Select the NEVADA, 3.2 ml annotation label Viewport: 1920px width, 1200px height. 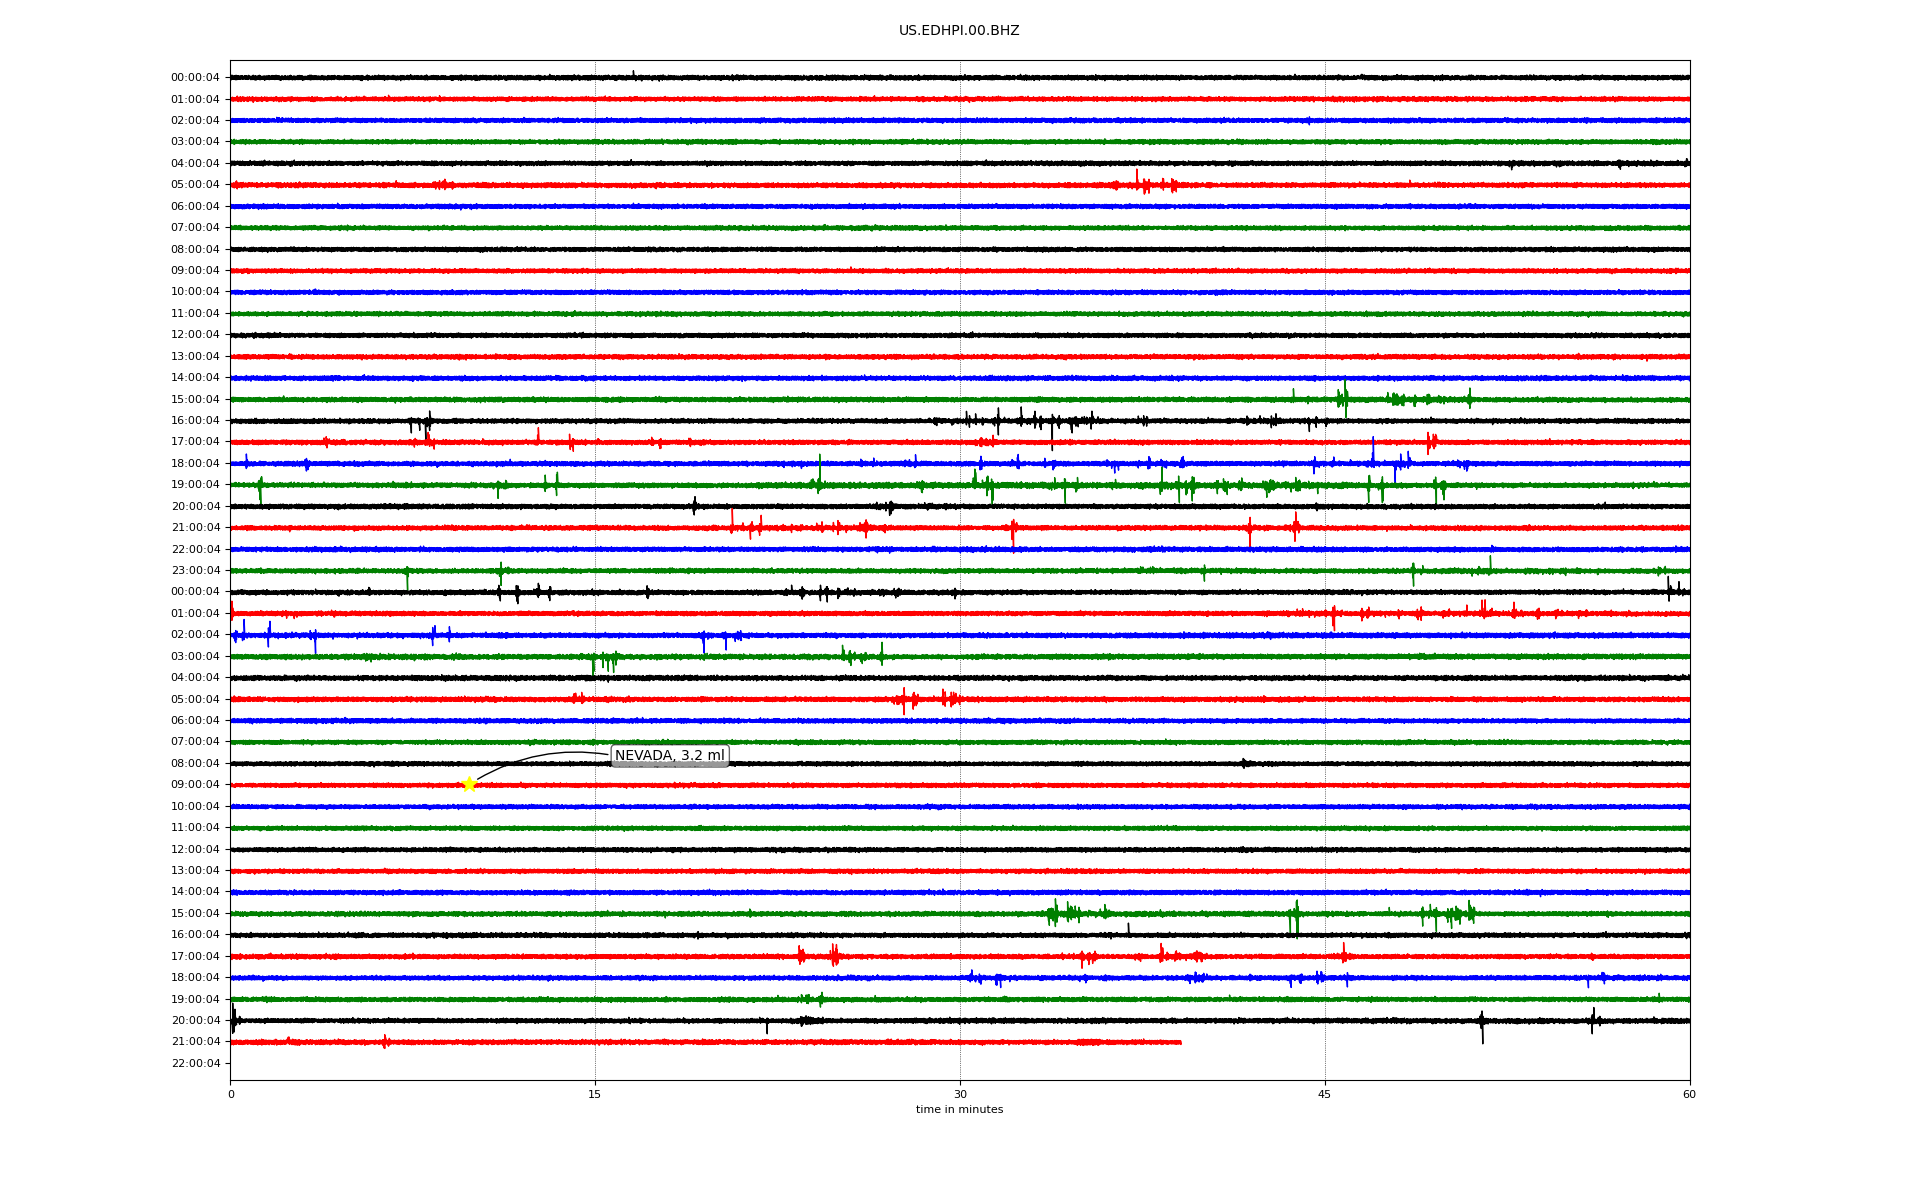(670, 756)
